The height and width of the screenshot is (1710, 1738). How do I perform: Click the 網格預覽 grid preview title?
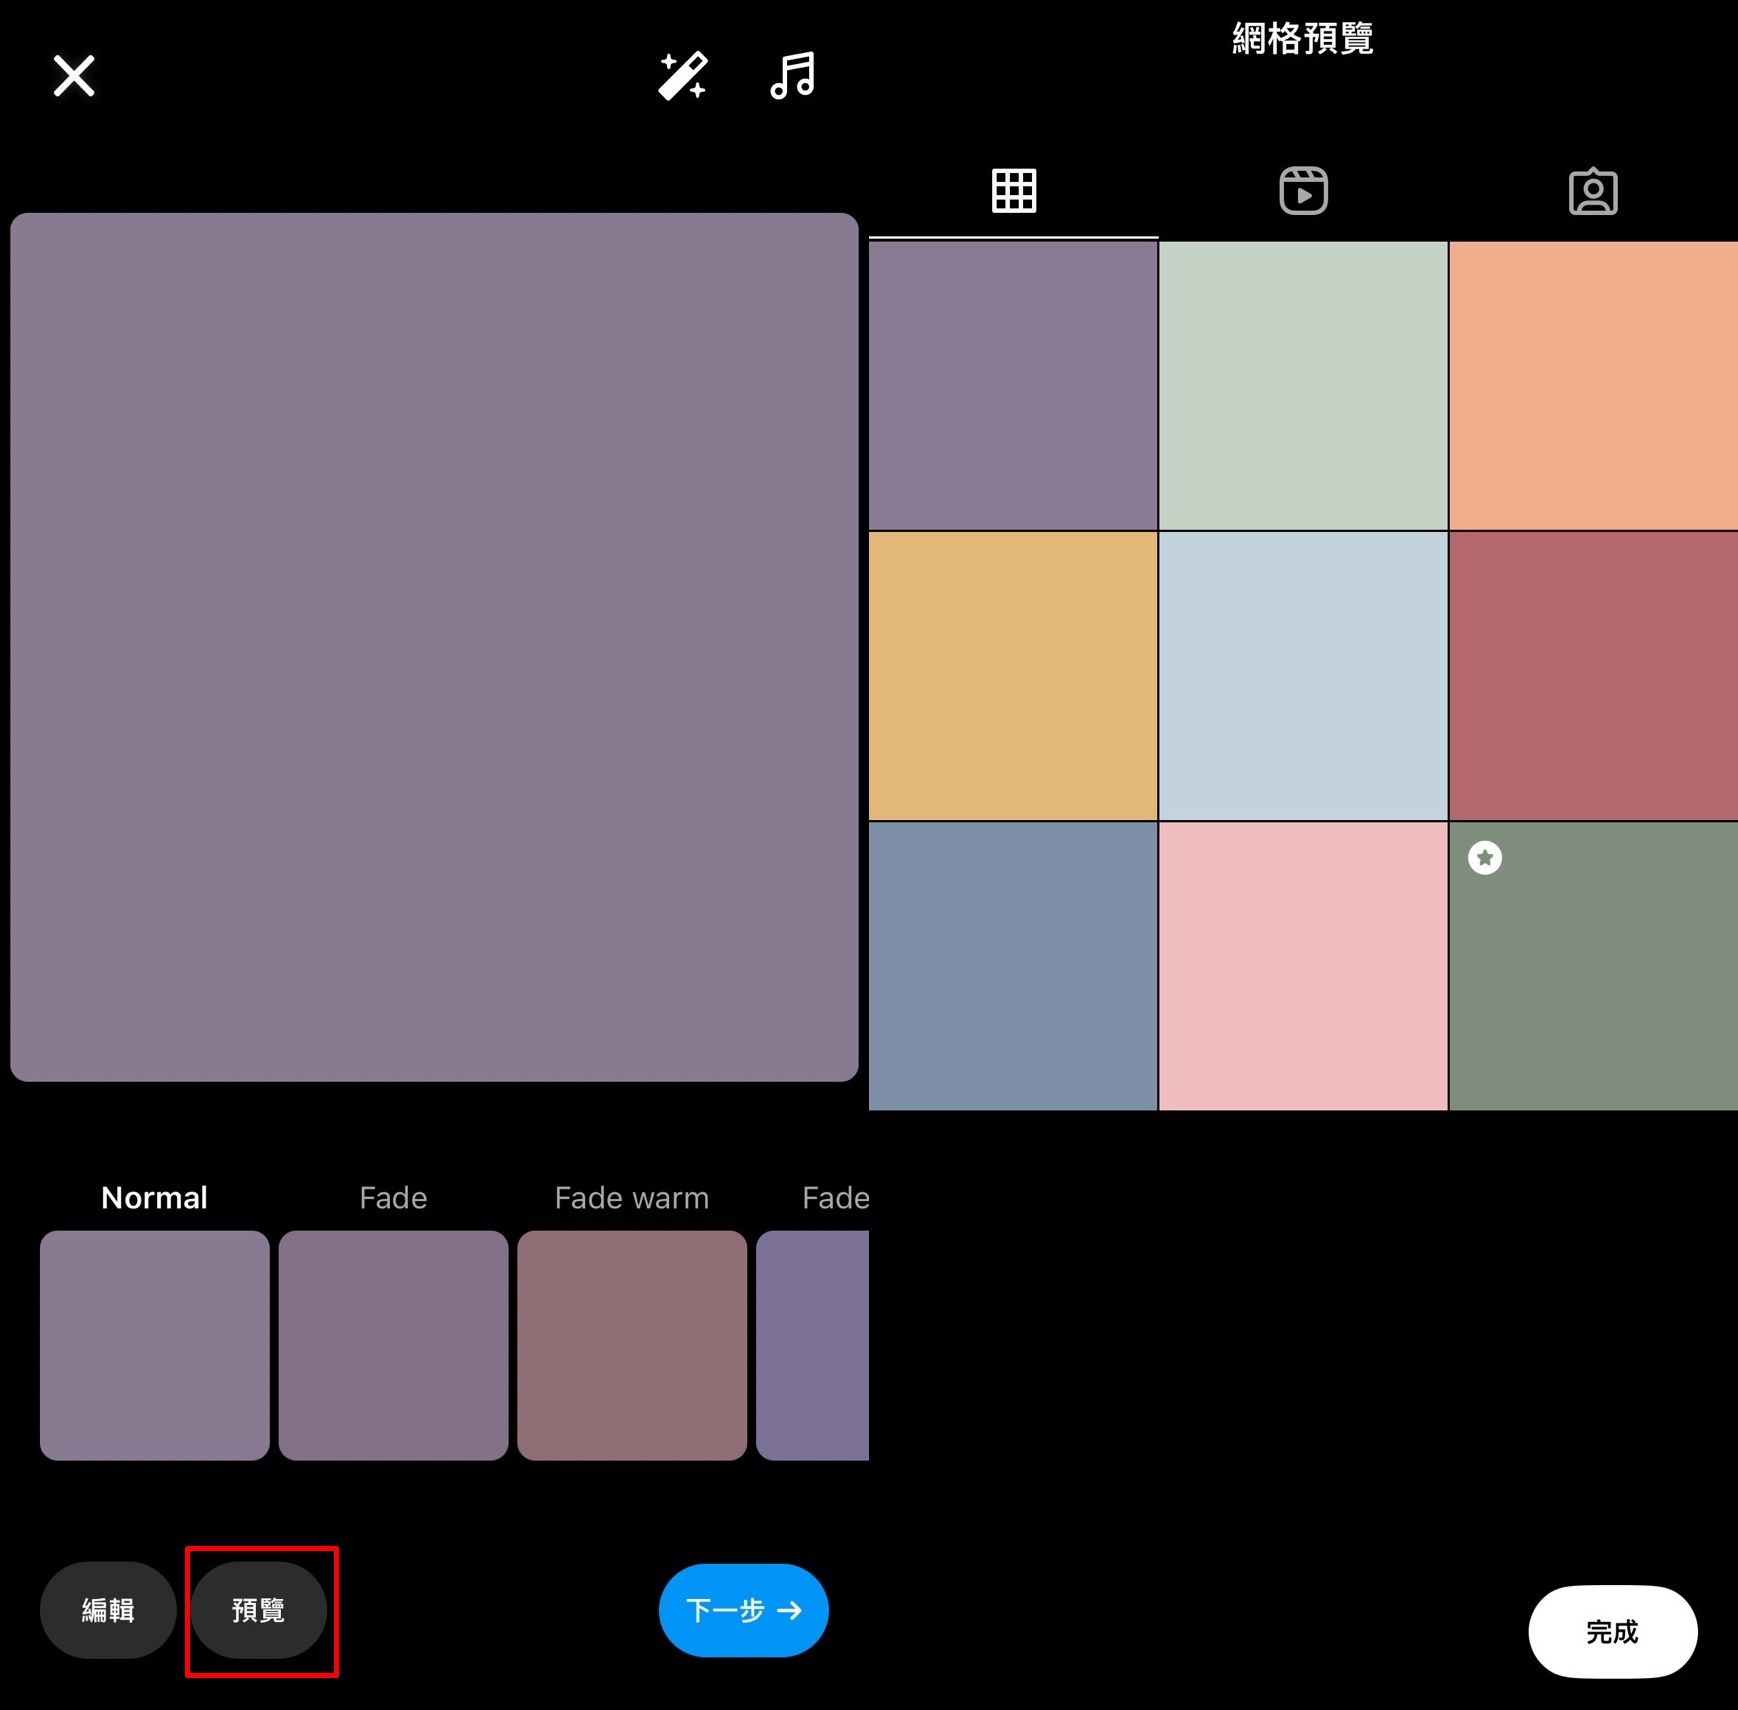(1303, 39)
